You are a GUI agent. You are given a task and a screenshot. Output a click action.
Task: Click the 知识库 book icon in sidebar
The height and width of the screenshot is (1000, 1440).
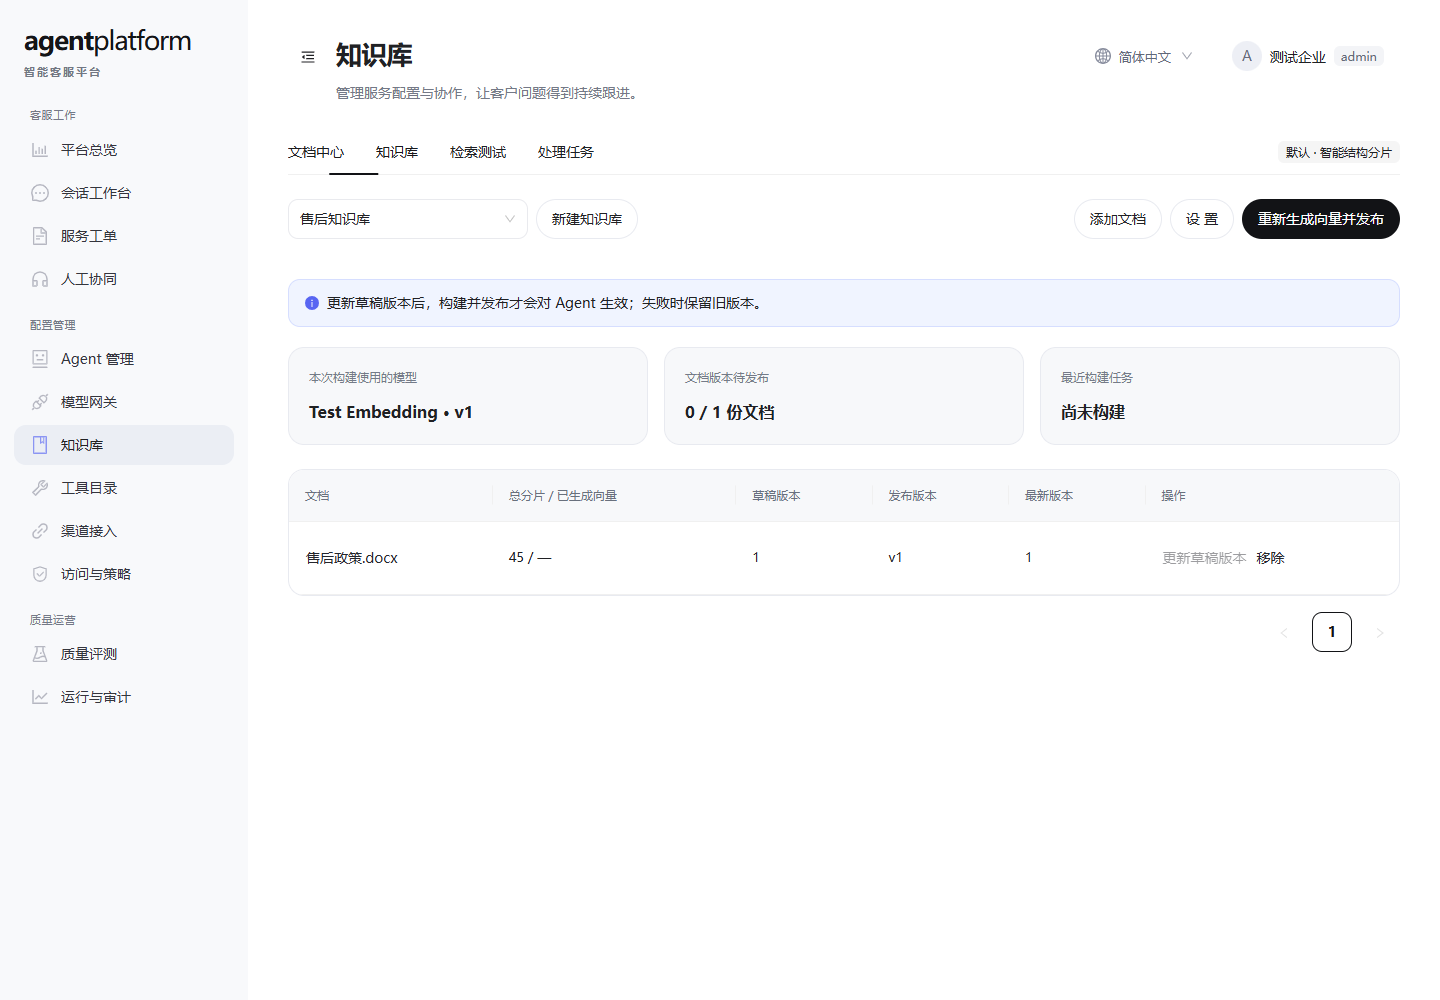tap(40, 445)
